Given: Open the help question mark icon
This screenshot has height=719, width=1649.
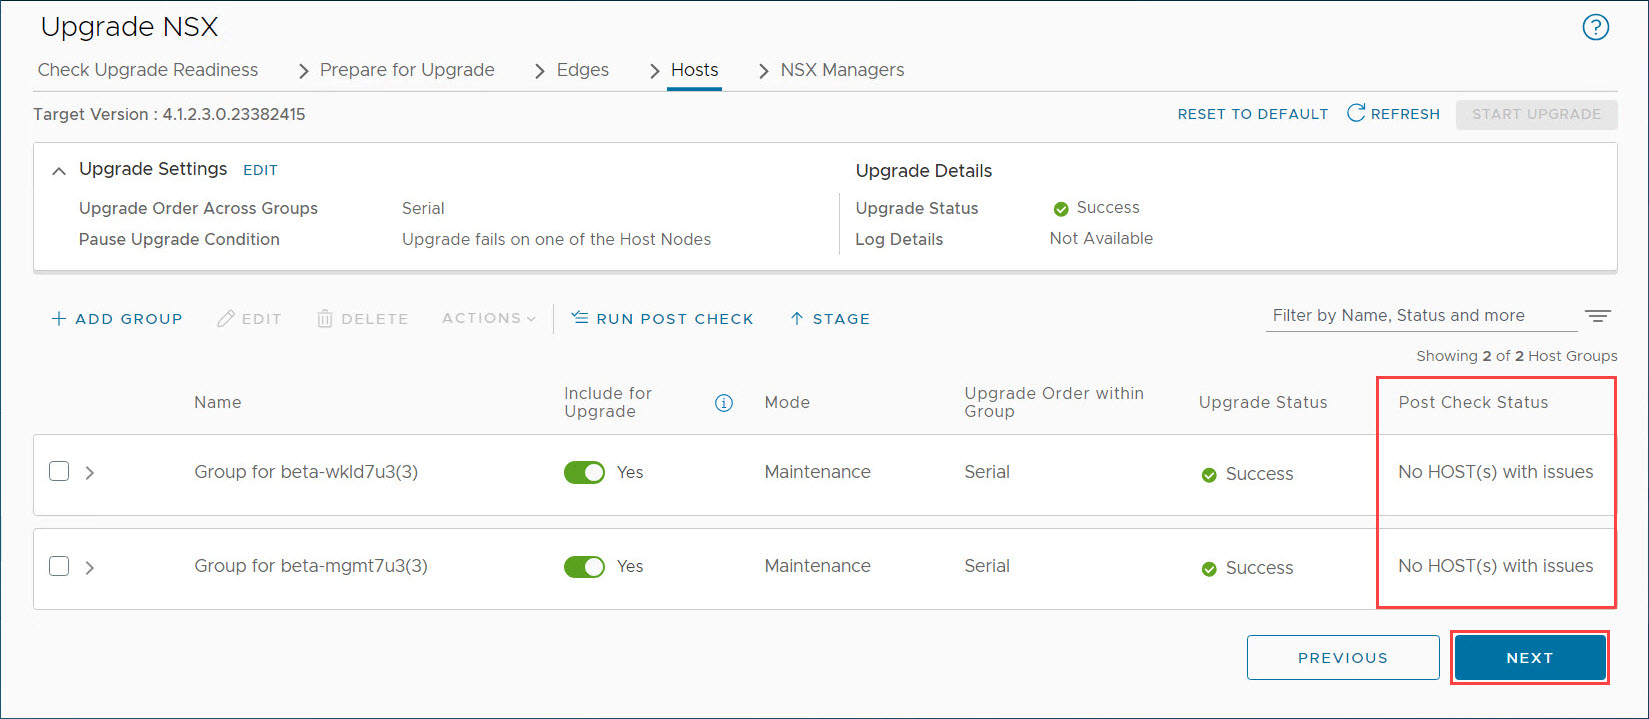Looking at the screenshot, I should tap(1595, 28).
